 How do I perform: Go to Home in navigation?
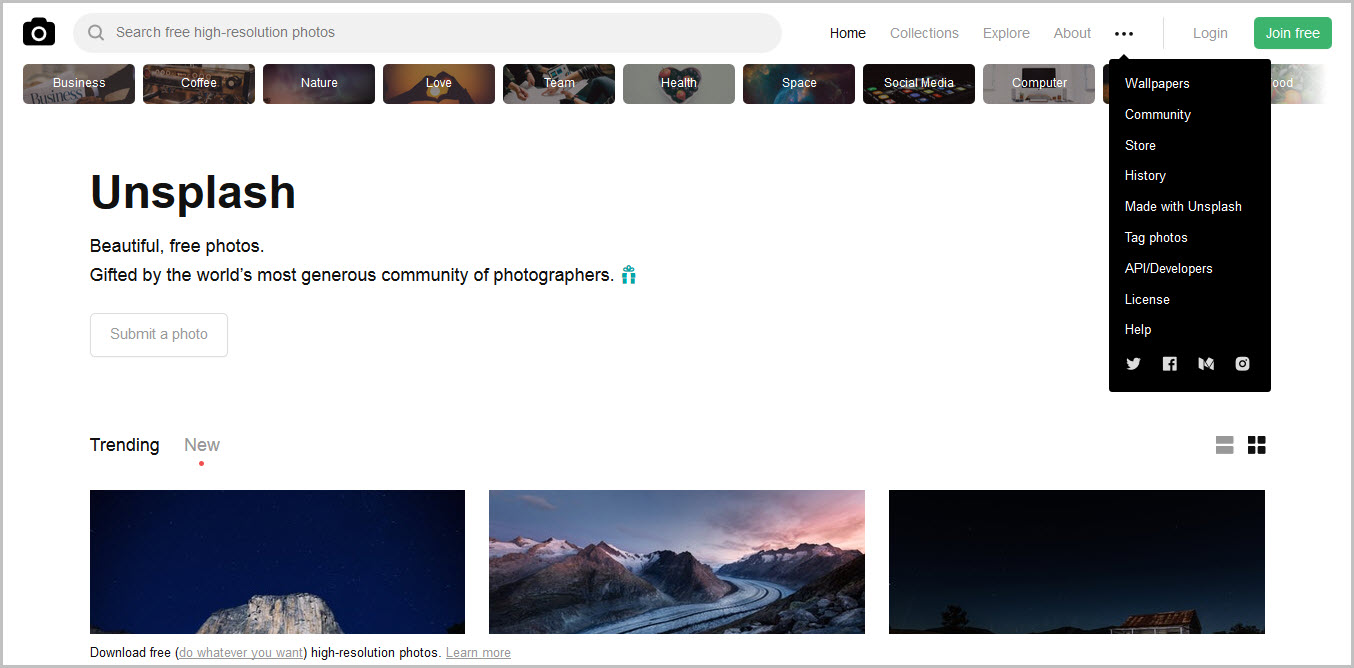click(848, 33)
